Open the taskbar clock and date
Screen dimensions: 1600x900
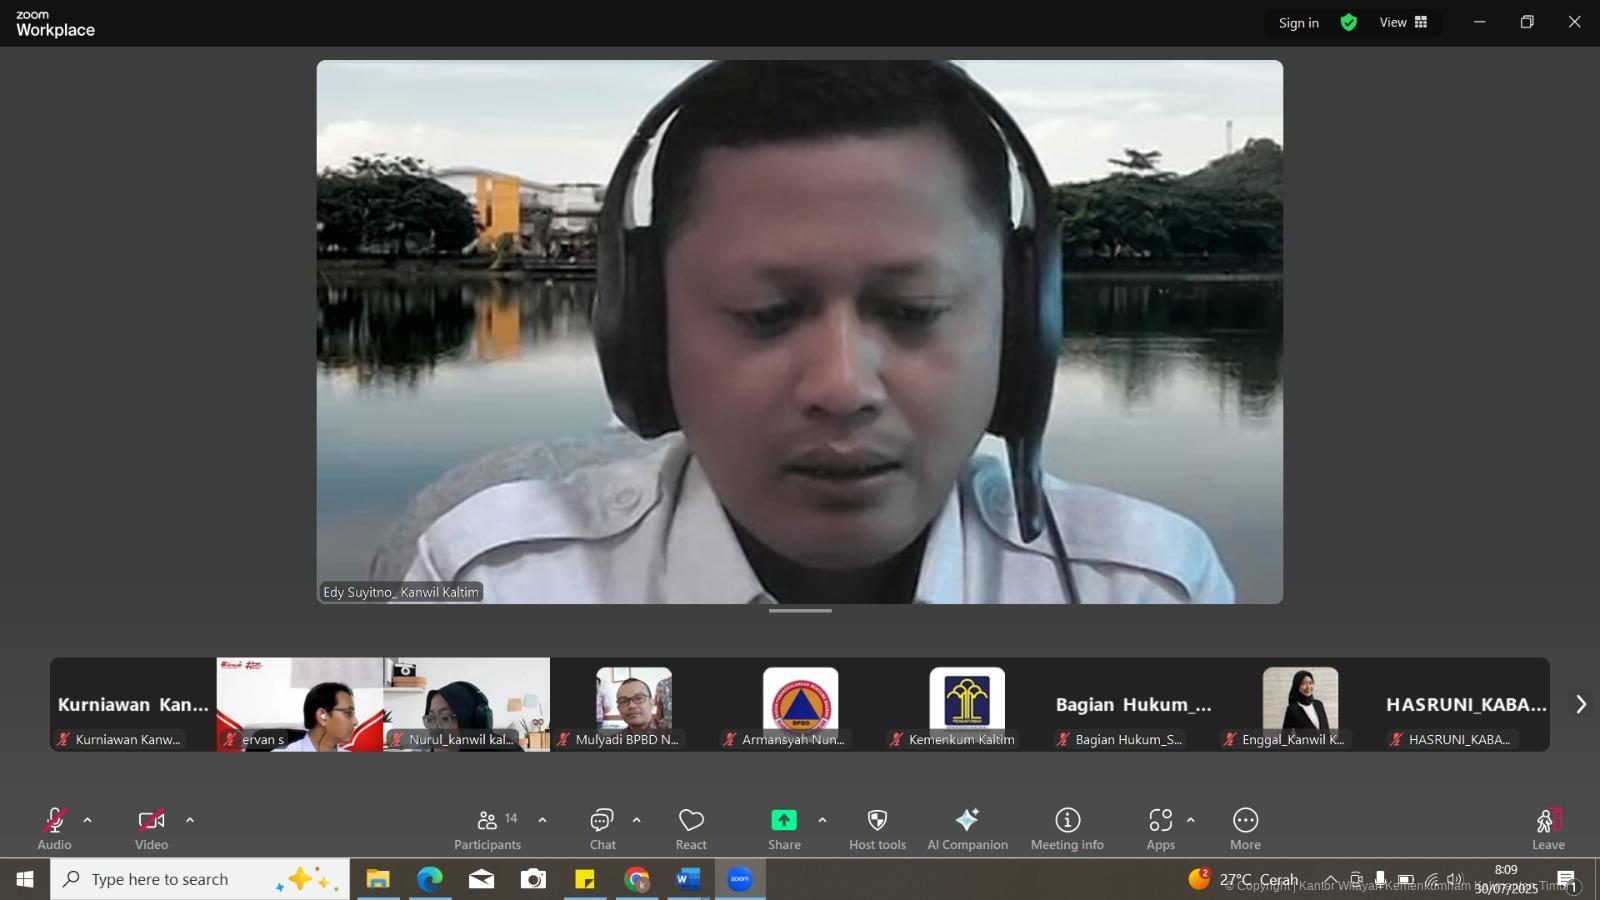coord(1506,879)
